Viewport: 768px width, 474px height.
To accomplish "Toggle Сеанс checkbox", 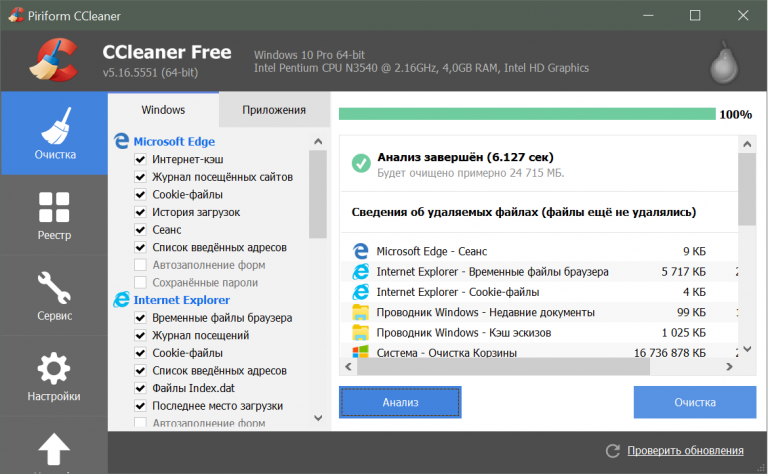I will (140, 230).
